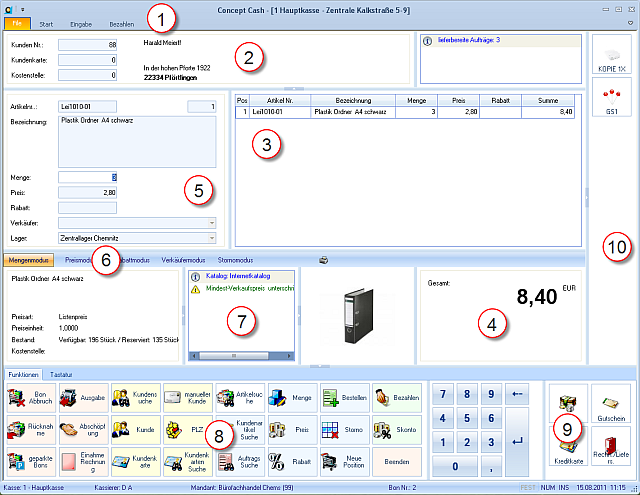Click the Bestellen function button
The image size is (640, 495).
point(344,398)
